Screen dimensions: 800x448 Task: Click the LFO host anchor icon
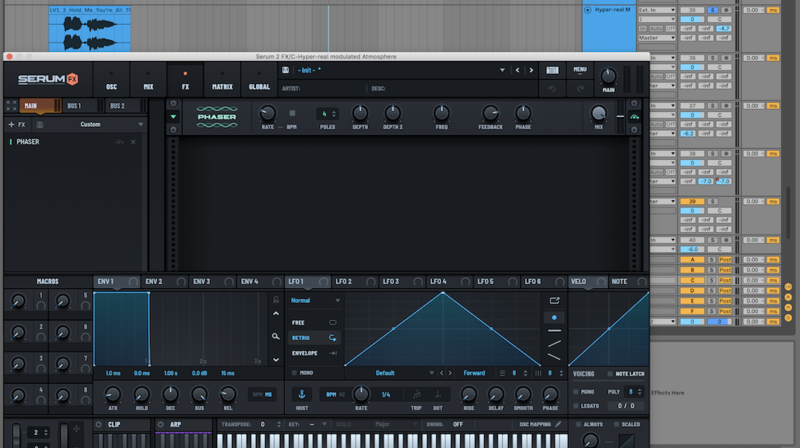click(x=302, y=394)
